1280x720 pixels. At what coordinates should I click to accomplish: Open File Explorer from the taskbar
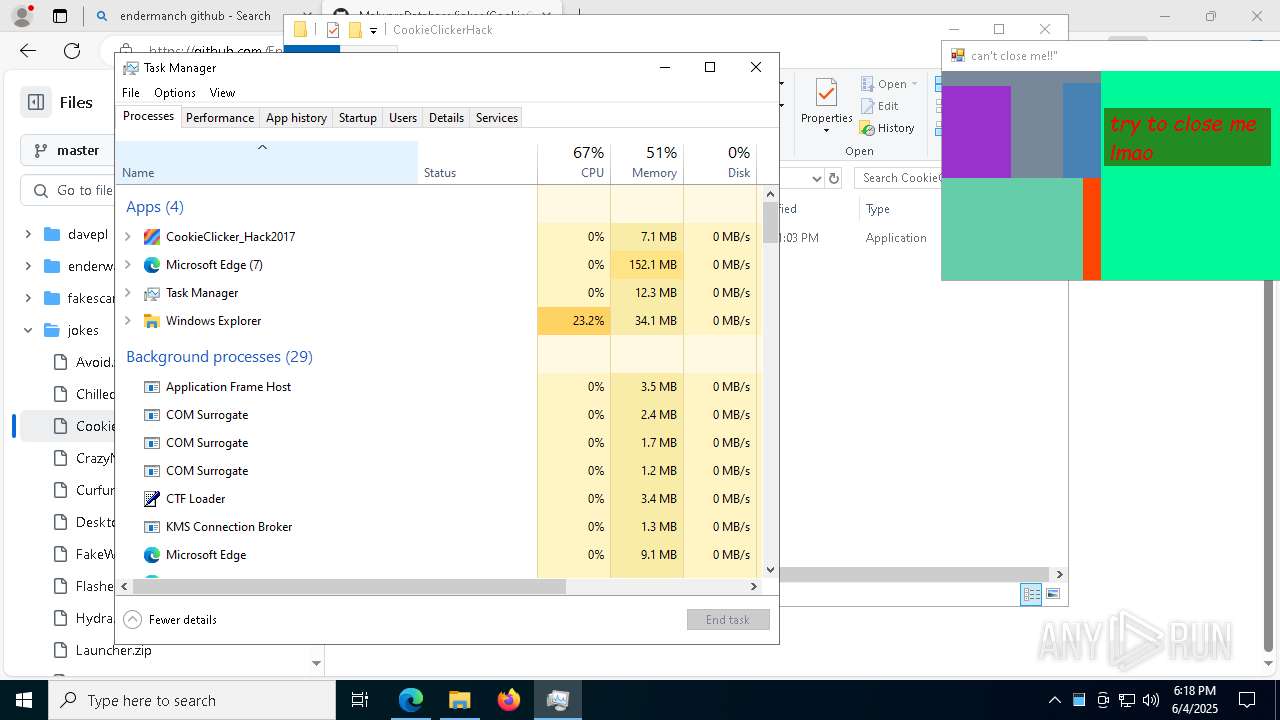pyautogui.click(x=459, y=700)
